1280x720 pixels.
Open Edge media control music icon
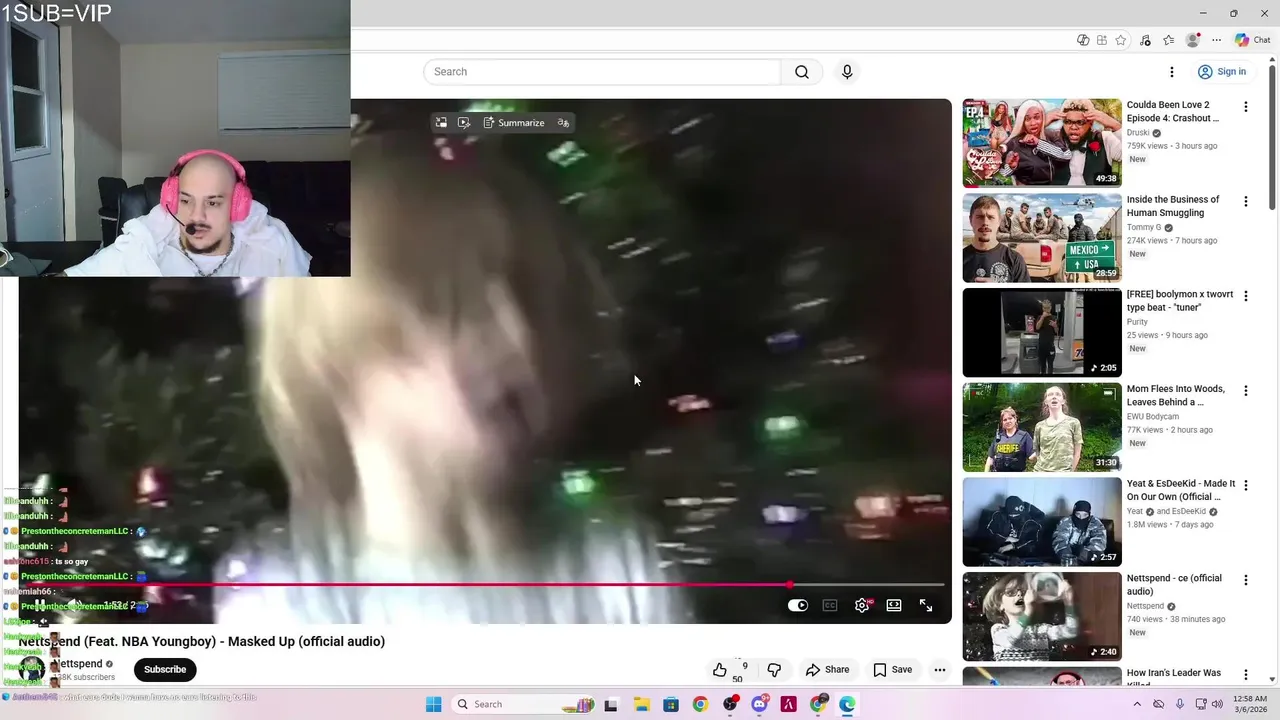point(1145,40)
